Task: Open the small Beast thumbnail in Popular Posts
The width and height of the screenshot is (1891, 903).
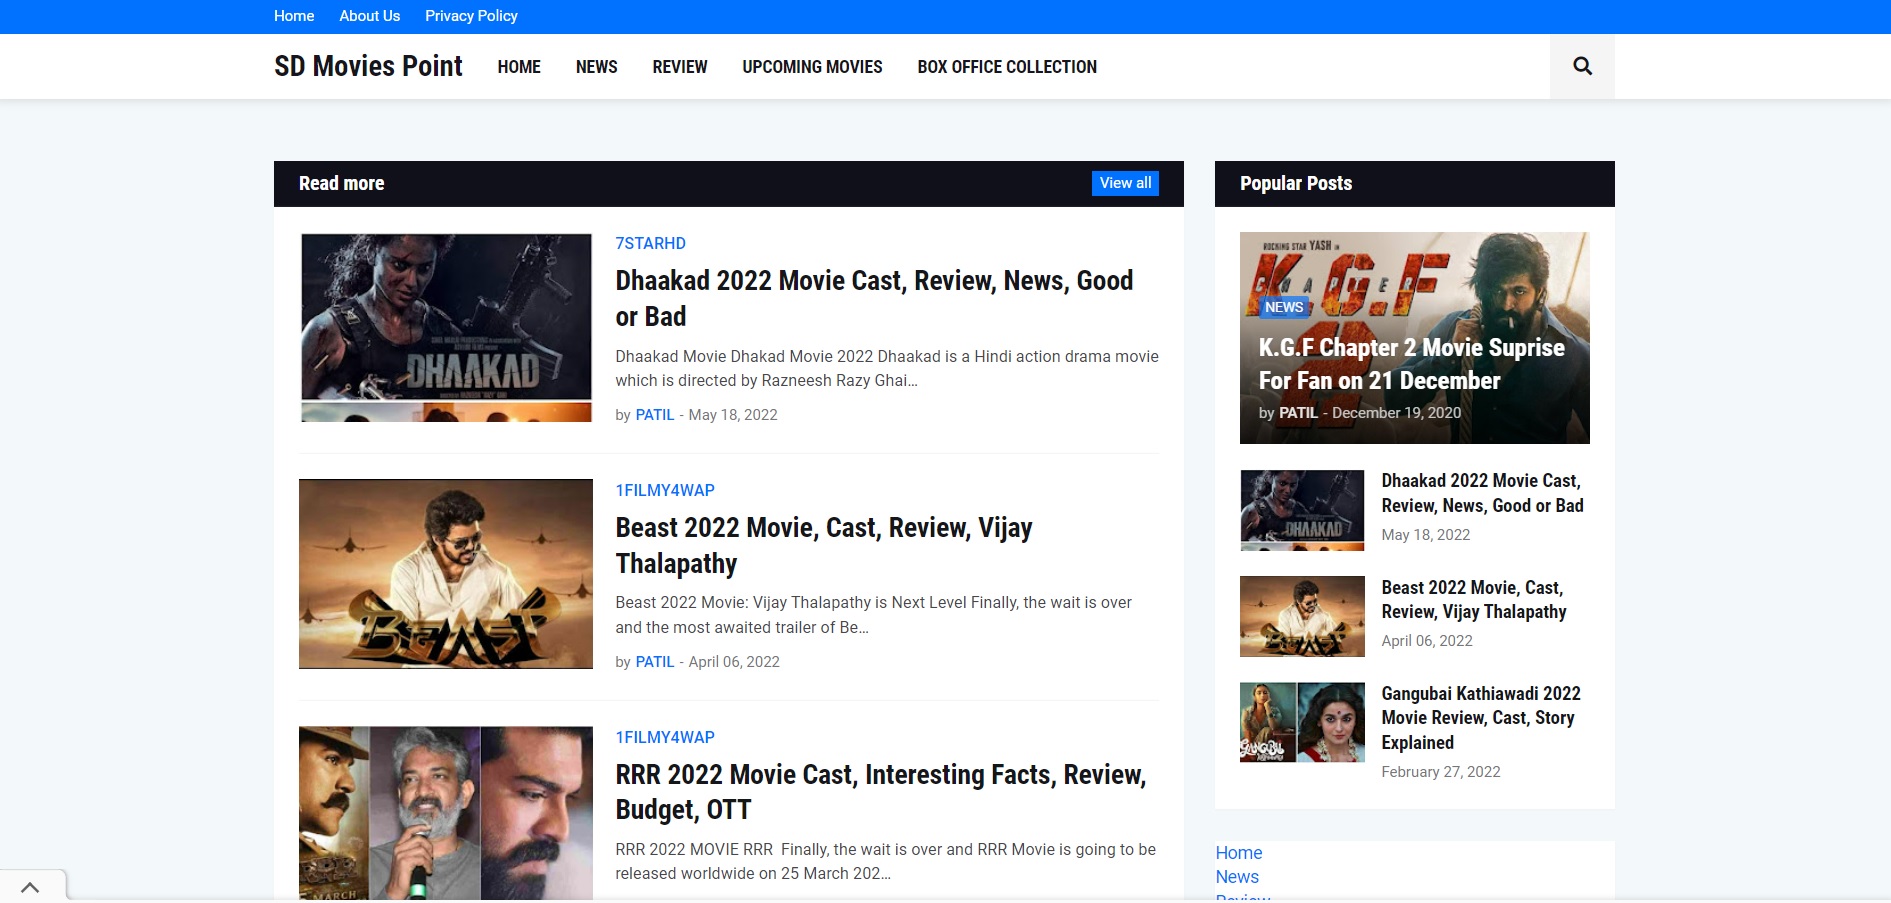Action: tap(1302, 616)
